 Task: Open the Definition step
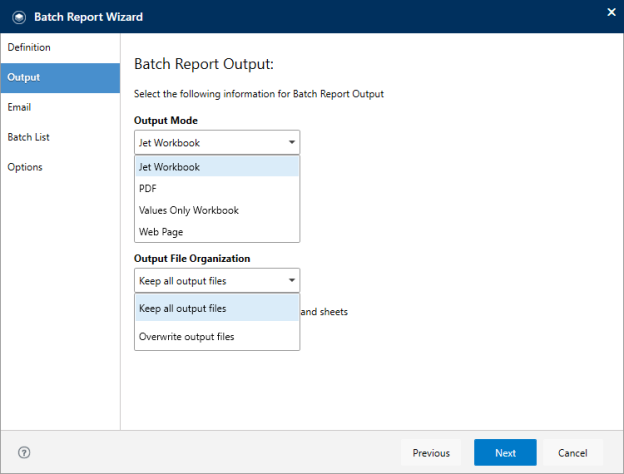click(x=60, y=47)
